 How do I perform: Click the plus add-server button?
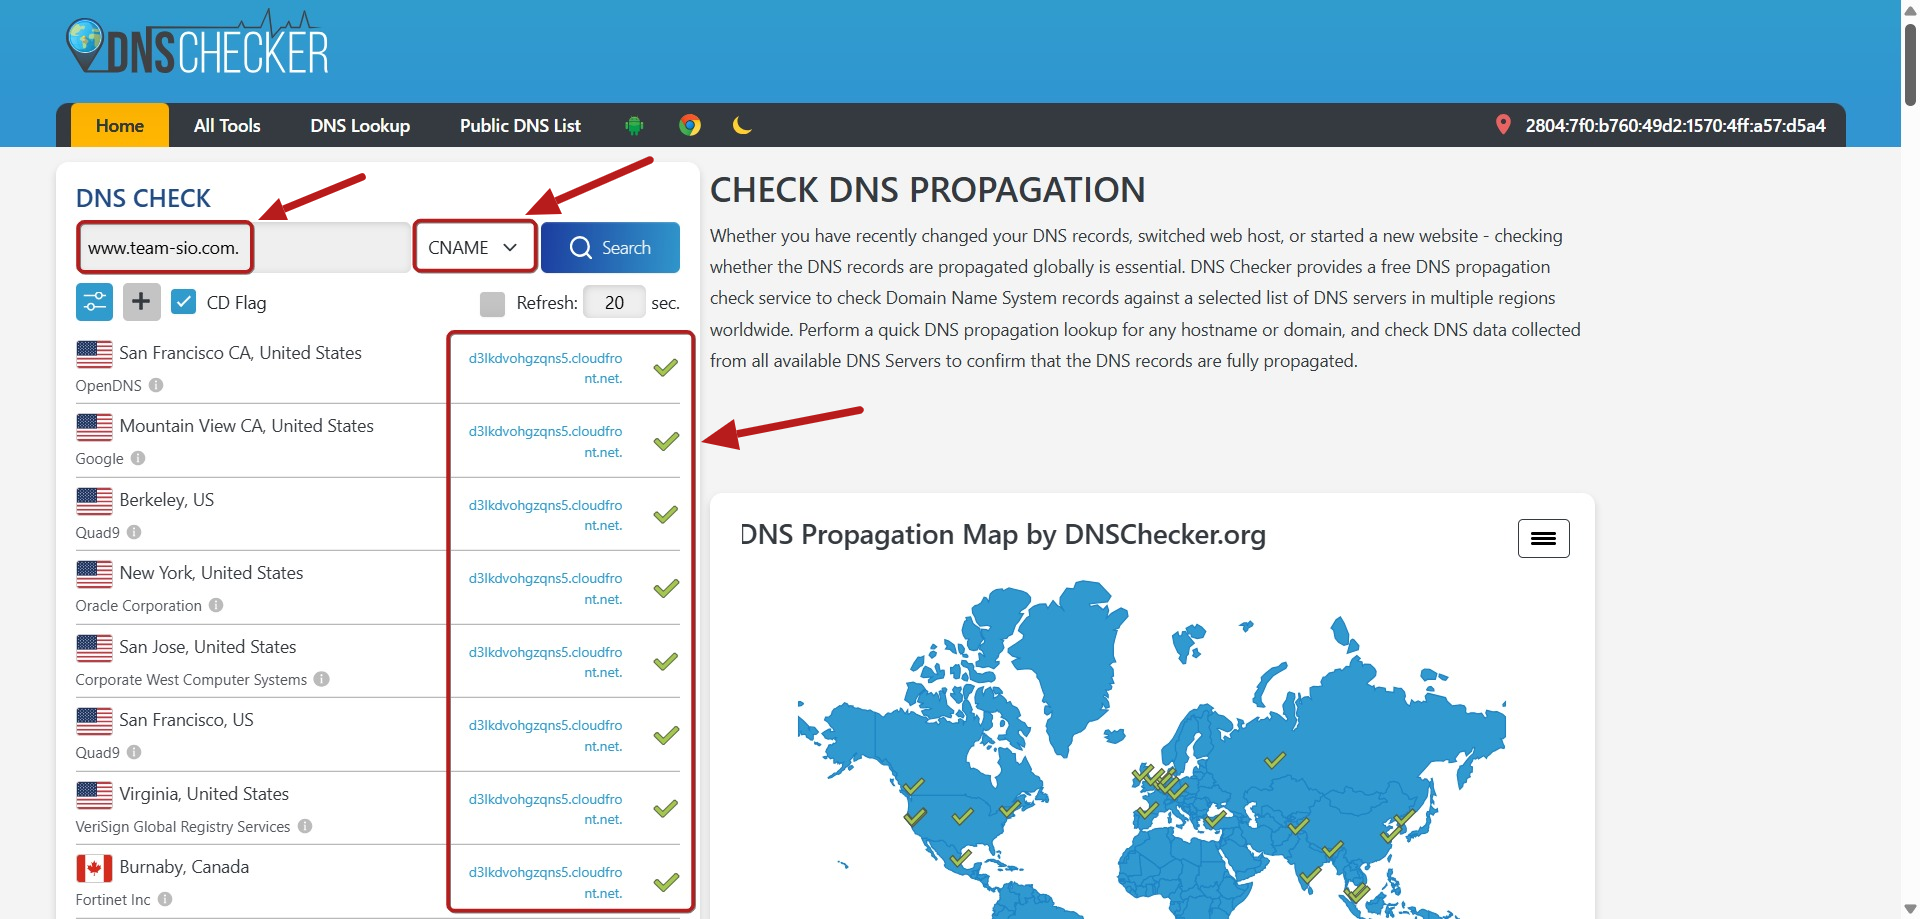(141, 302)
